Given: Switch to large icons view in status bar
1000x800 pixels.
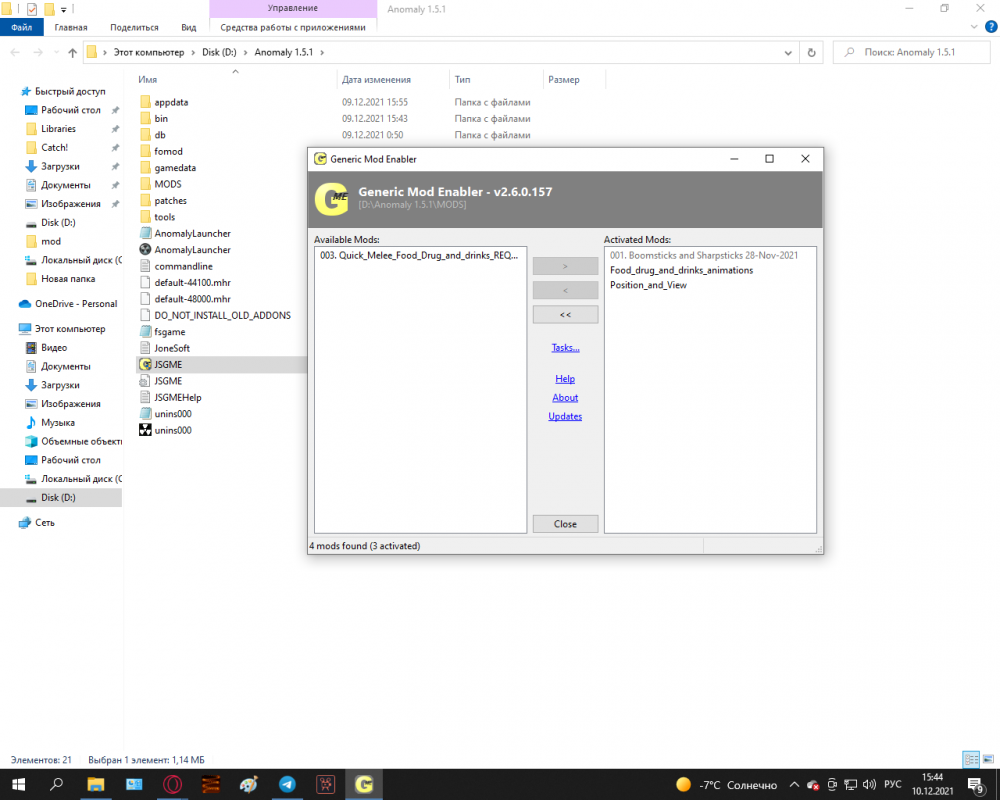Looking at the screenshot, I should 986,760.
